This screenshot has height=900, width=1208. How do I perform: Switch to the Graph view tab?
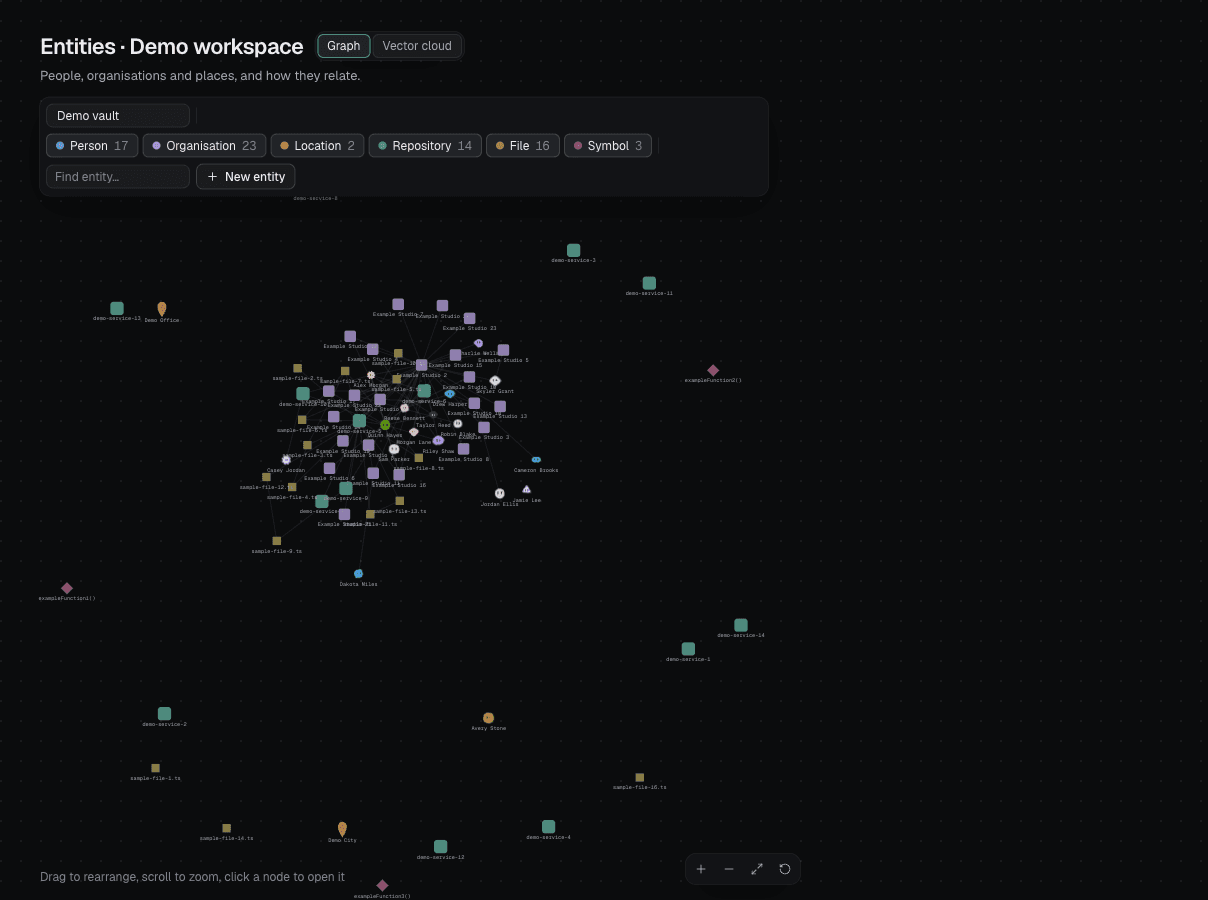[344, 46]
